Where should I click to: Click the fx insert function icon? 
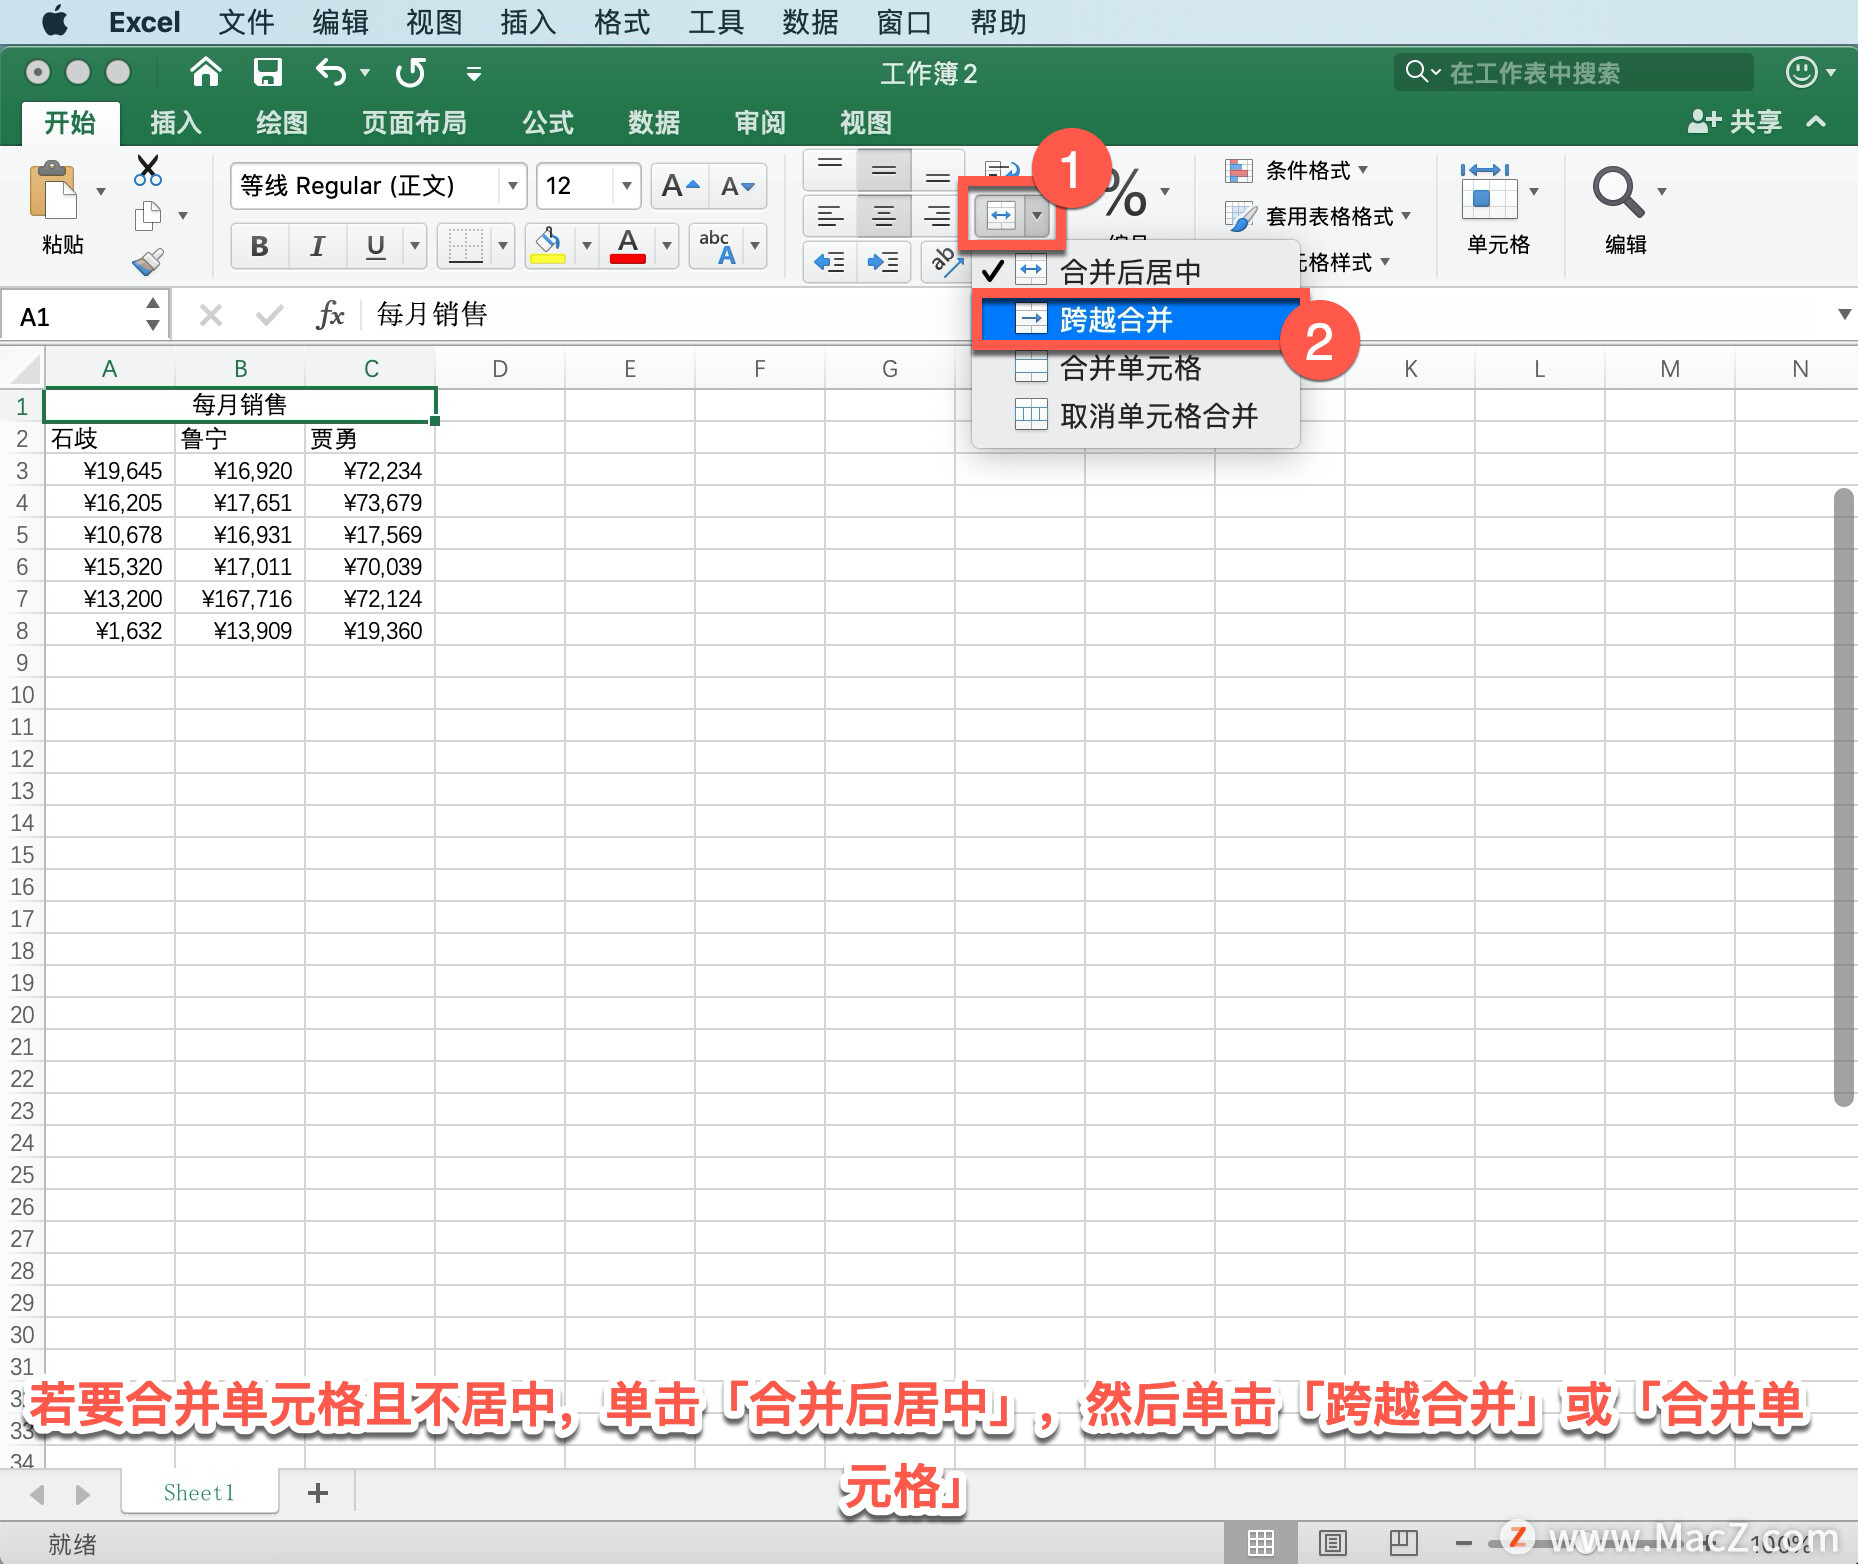[330, 315]
